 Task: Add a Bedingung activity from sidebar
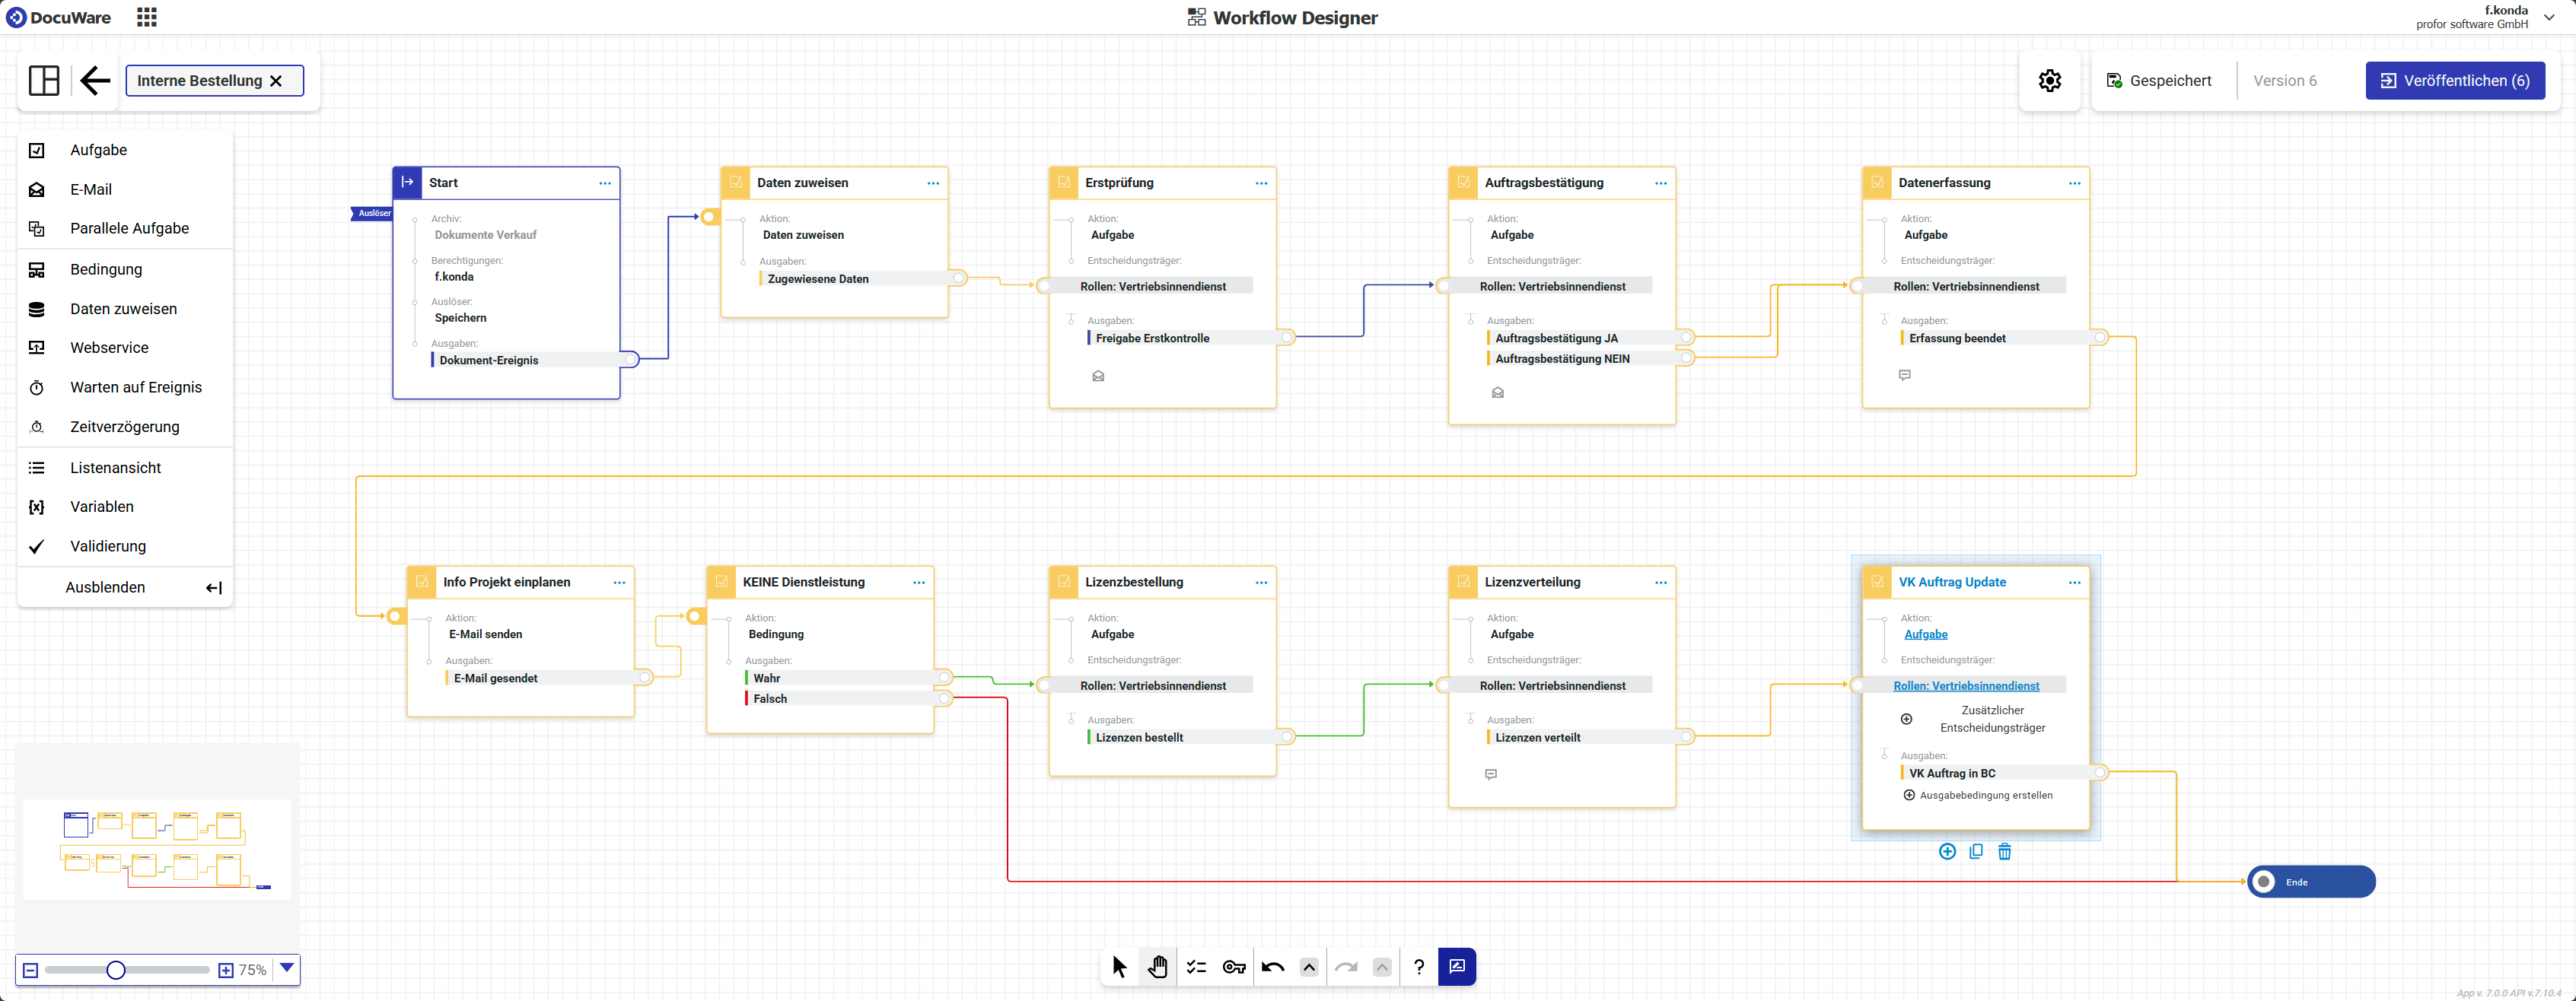tap(125, 269)
